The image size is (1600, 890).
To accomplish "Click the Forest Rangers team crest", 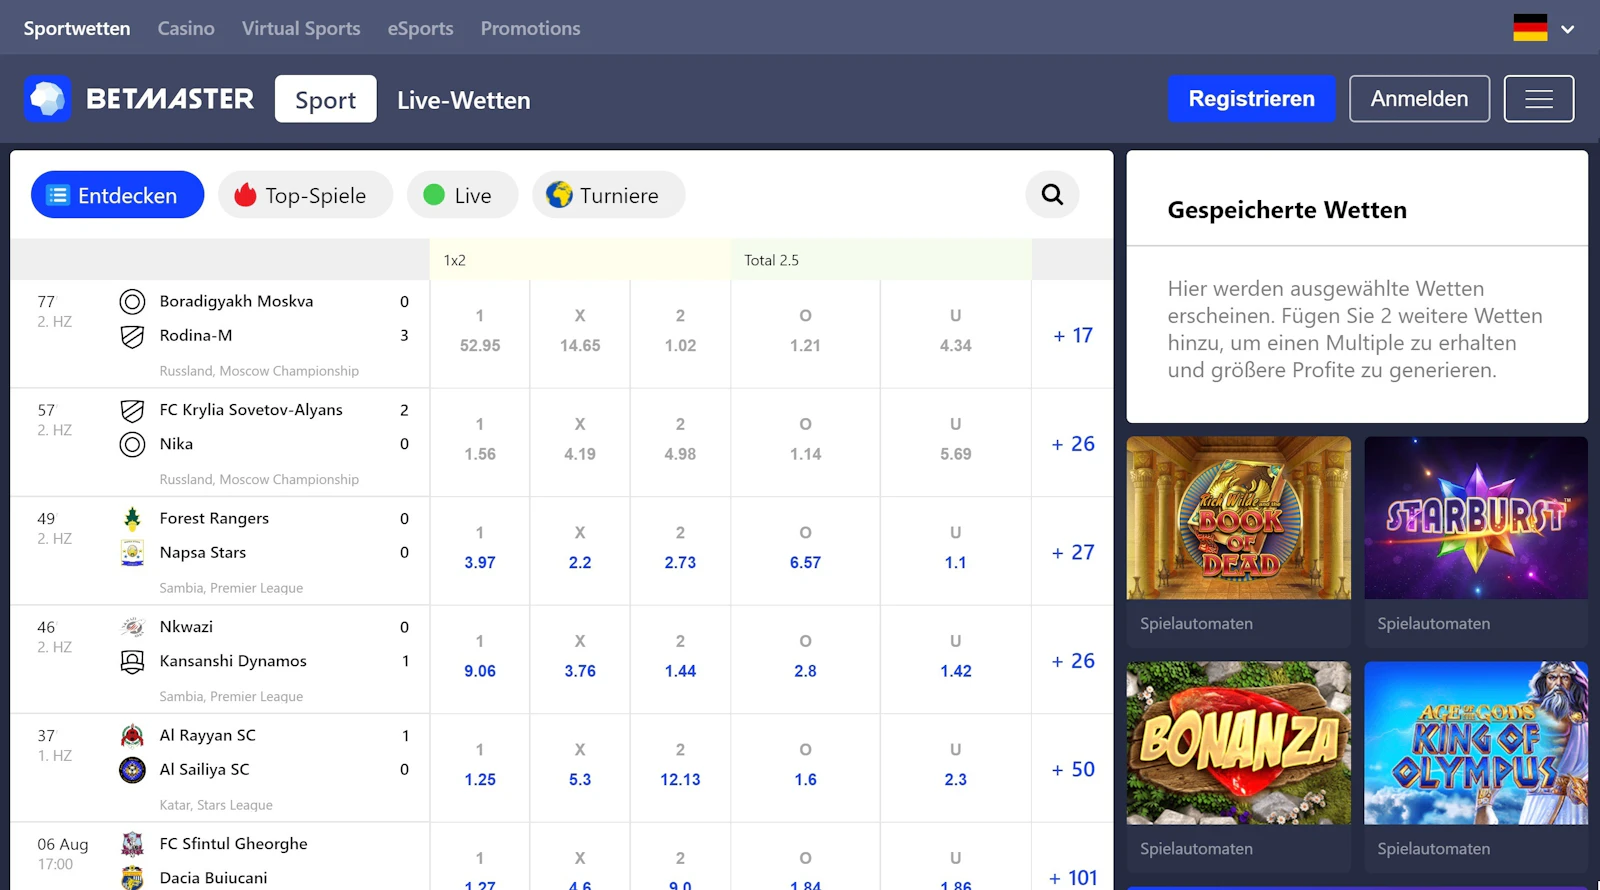I will 132,518.
